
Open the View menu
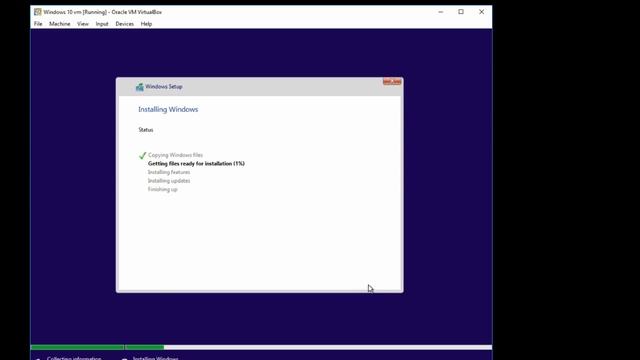tap(83, 24)
